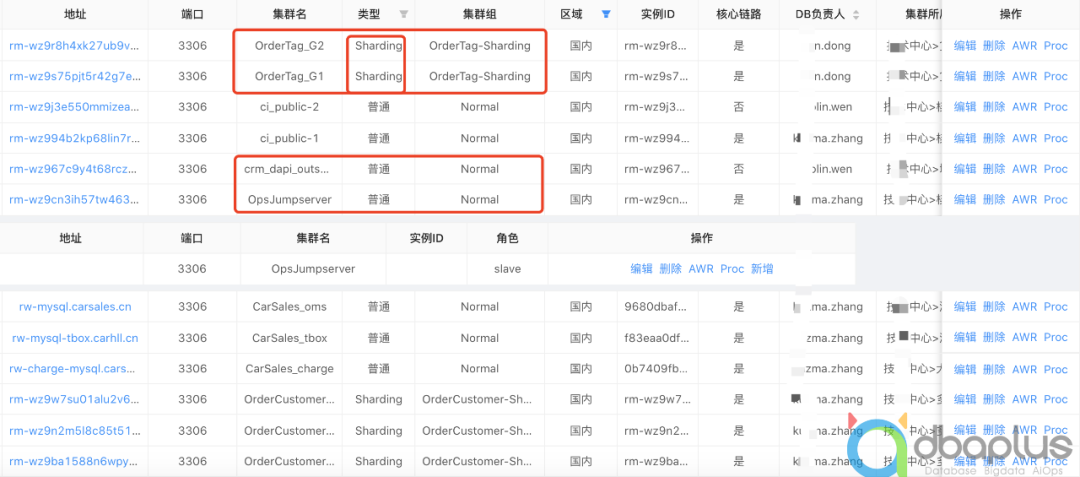Select instance ID f83eaa0df cell
This screenshot has height=477, width=1080.
[655, 338]
